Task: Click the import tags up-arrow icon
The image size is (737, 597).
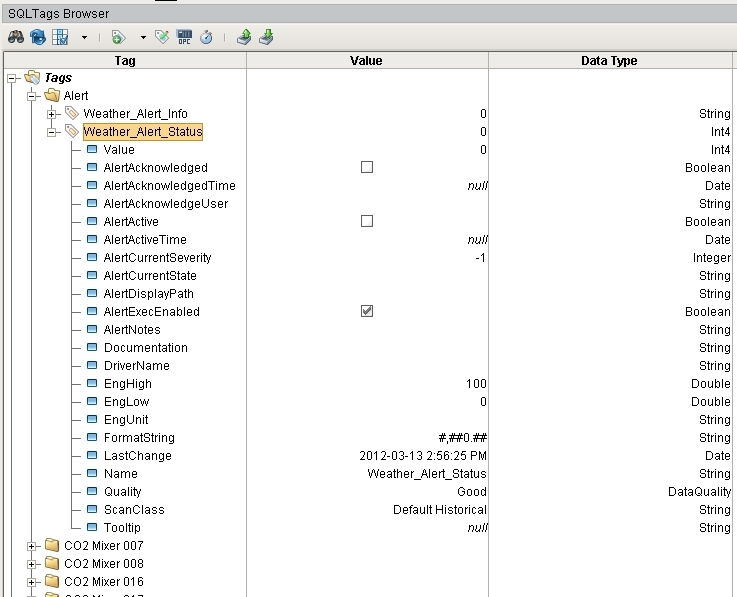Action: click(x=243, y=37)
